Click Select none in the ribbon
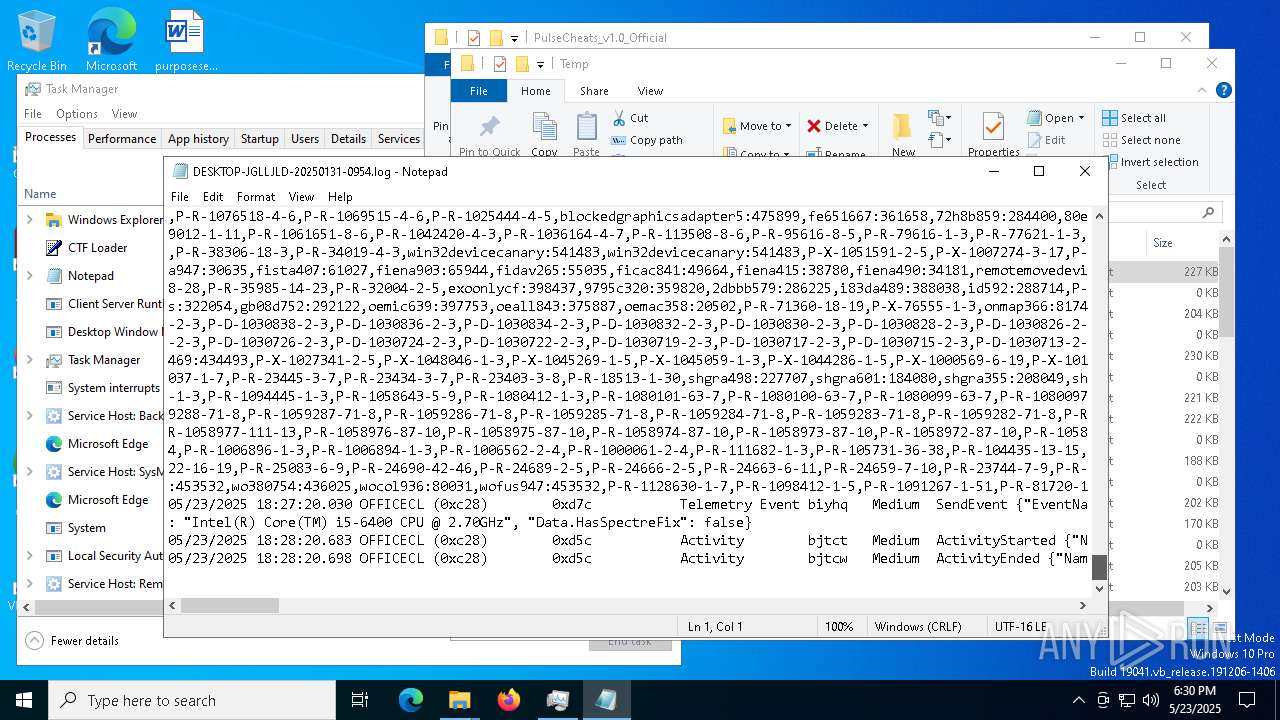This screenshot has height=720, width=1280. pyautogui.click(x=1141, y=140)
